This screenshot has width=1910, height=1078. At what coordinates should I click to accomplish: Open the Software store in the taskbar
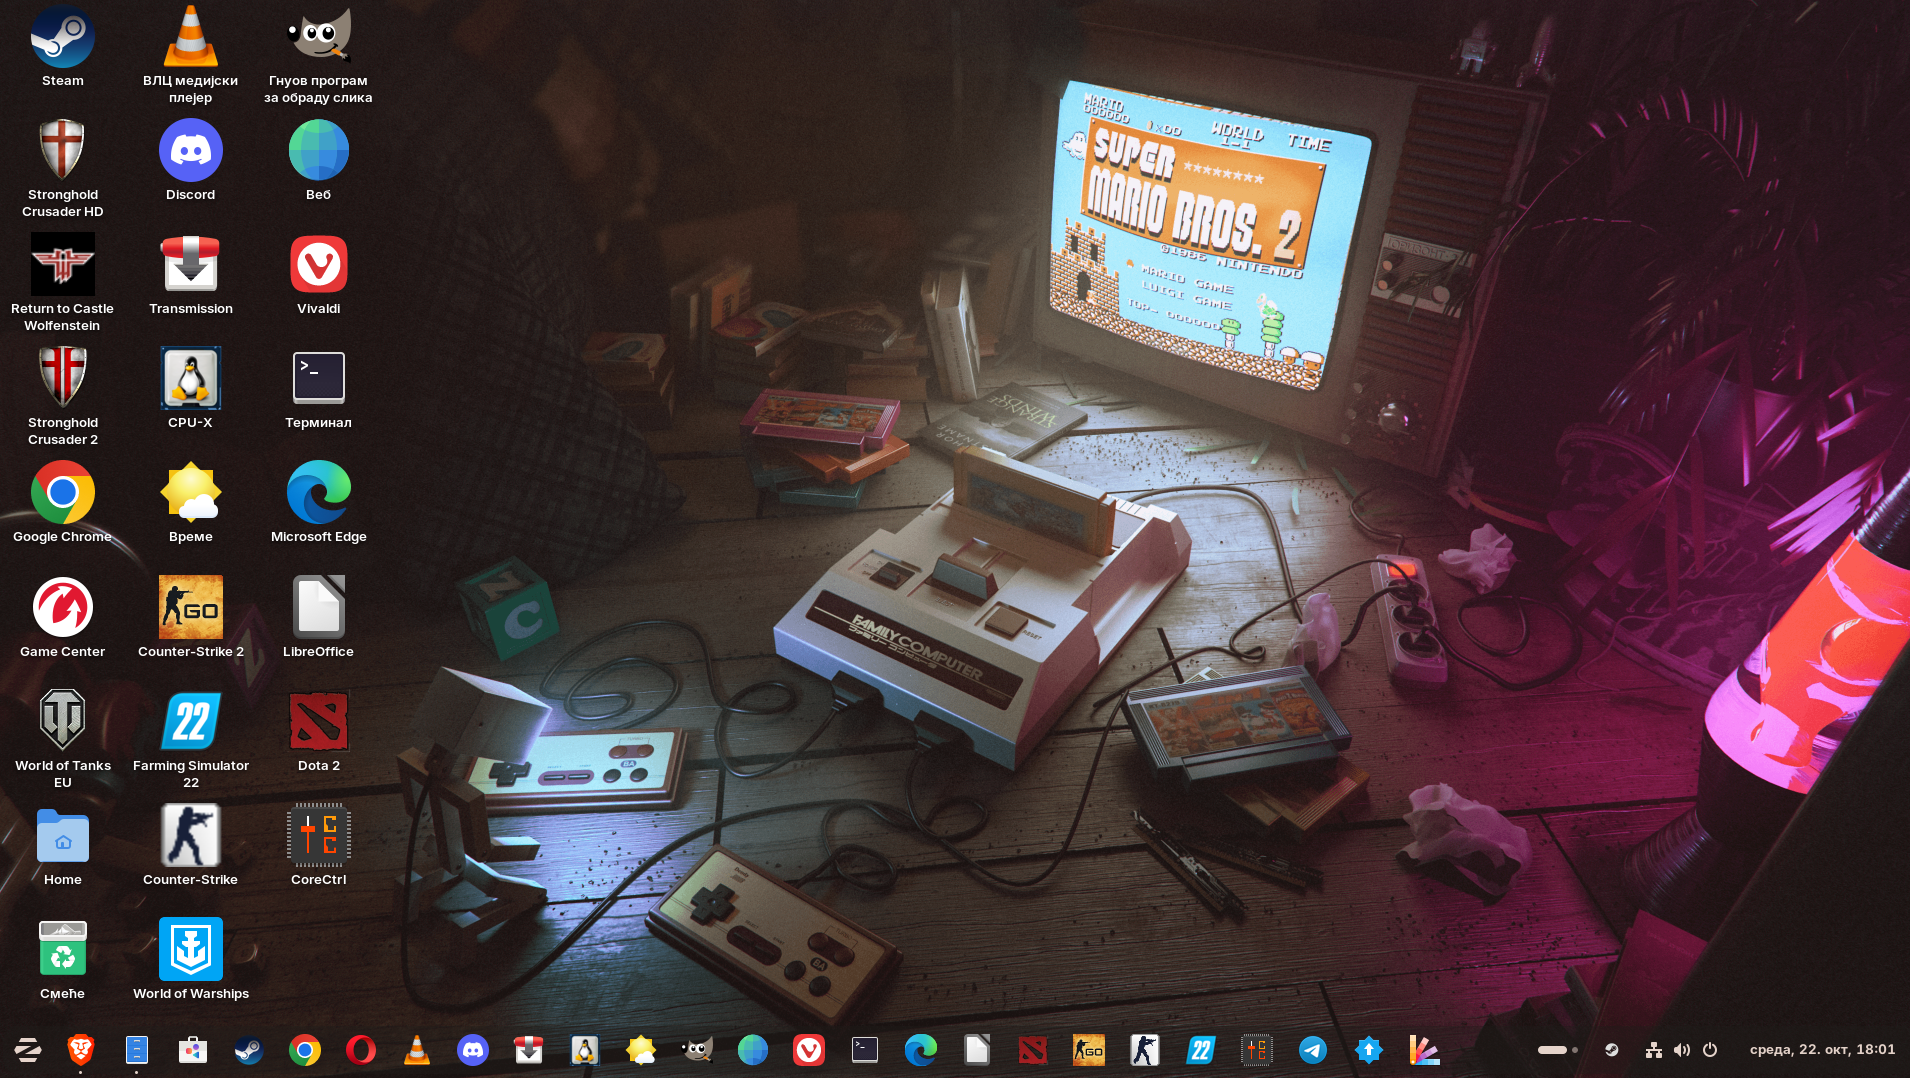[x=192, y=1049]
